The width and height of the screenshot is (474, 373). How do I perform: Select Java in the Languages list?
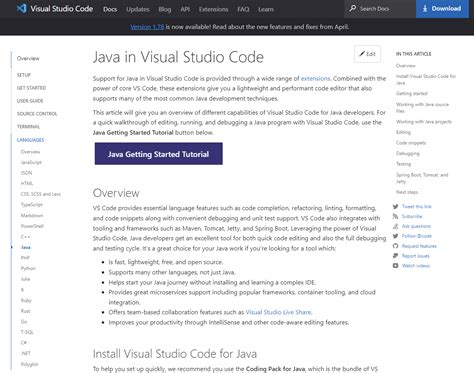click(x=26, y=247)
